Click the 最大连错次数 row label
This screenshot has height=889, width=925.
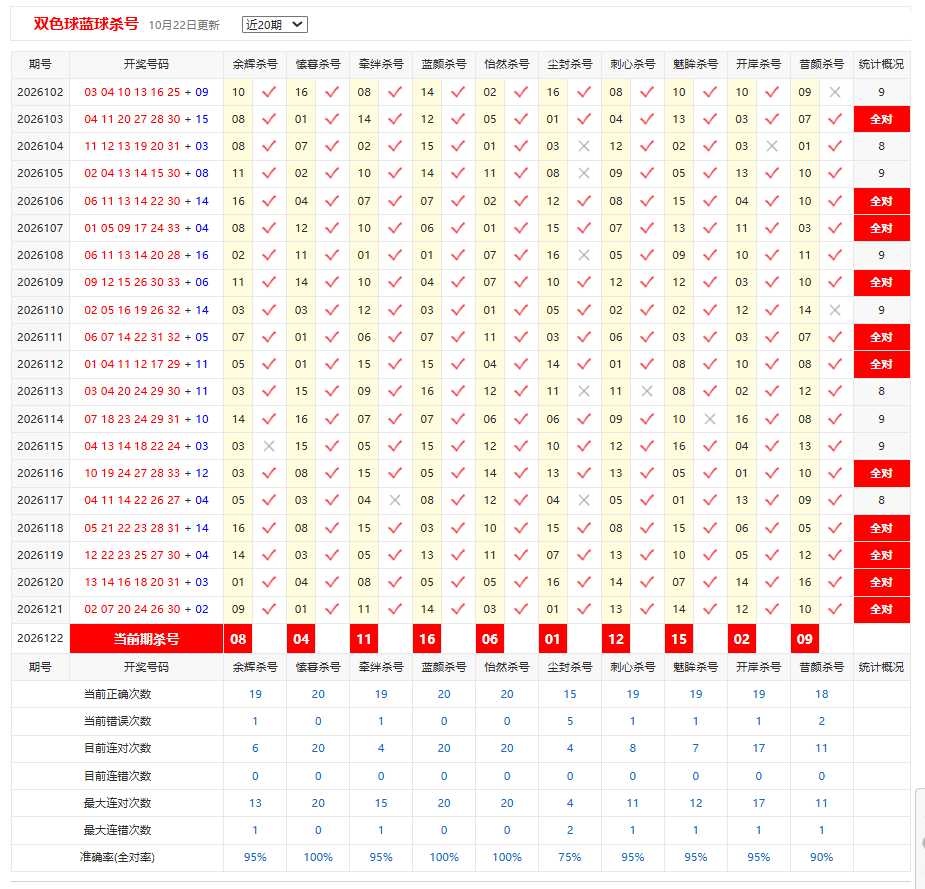coord(117,830)
